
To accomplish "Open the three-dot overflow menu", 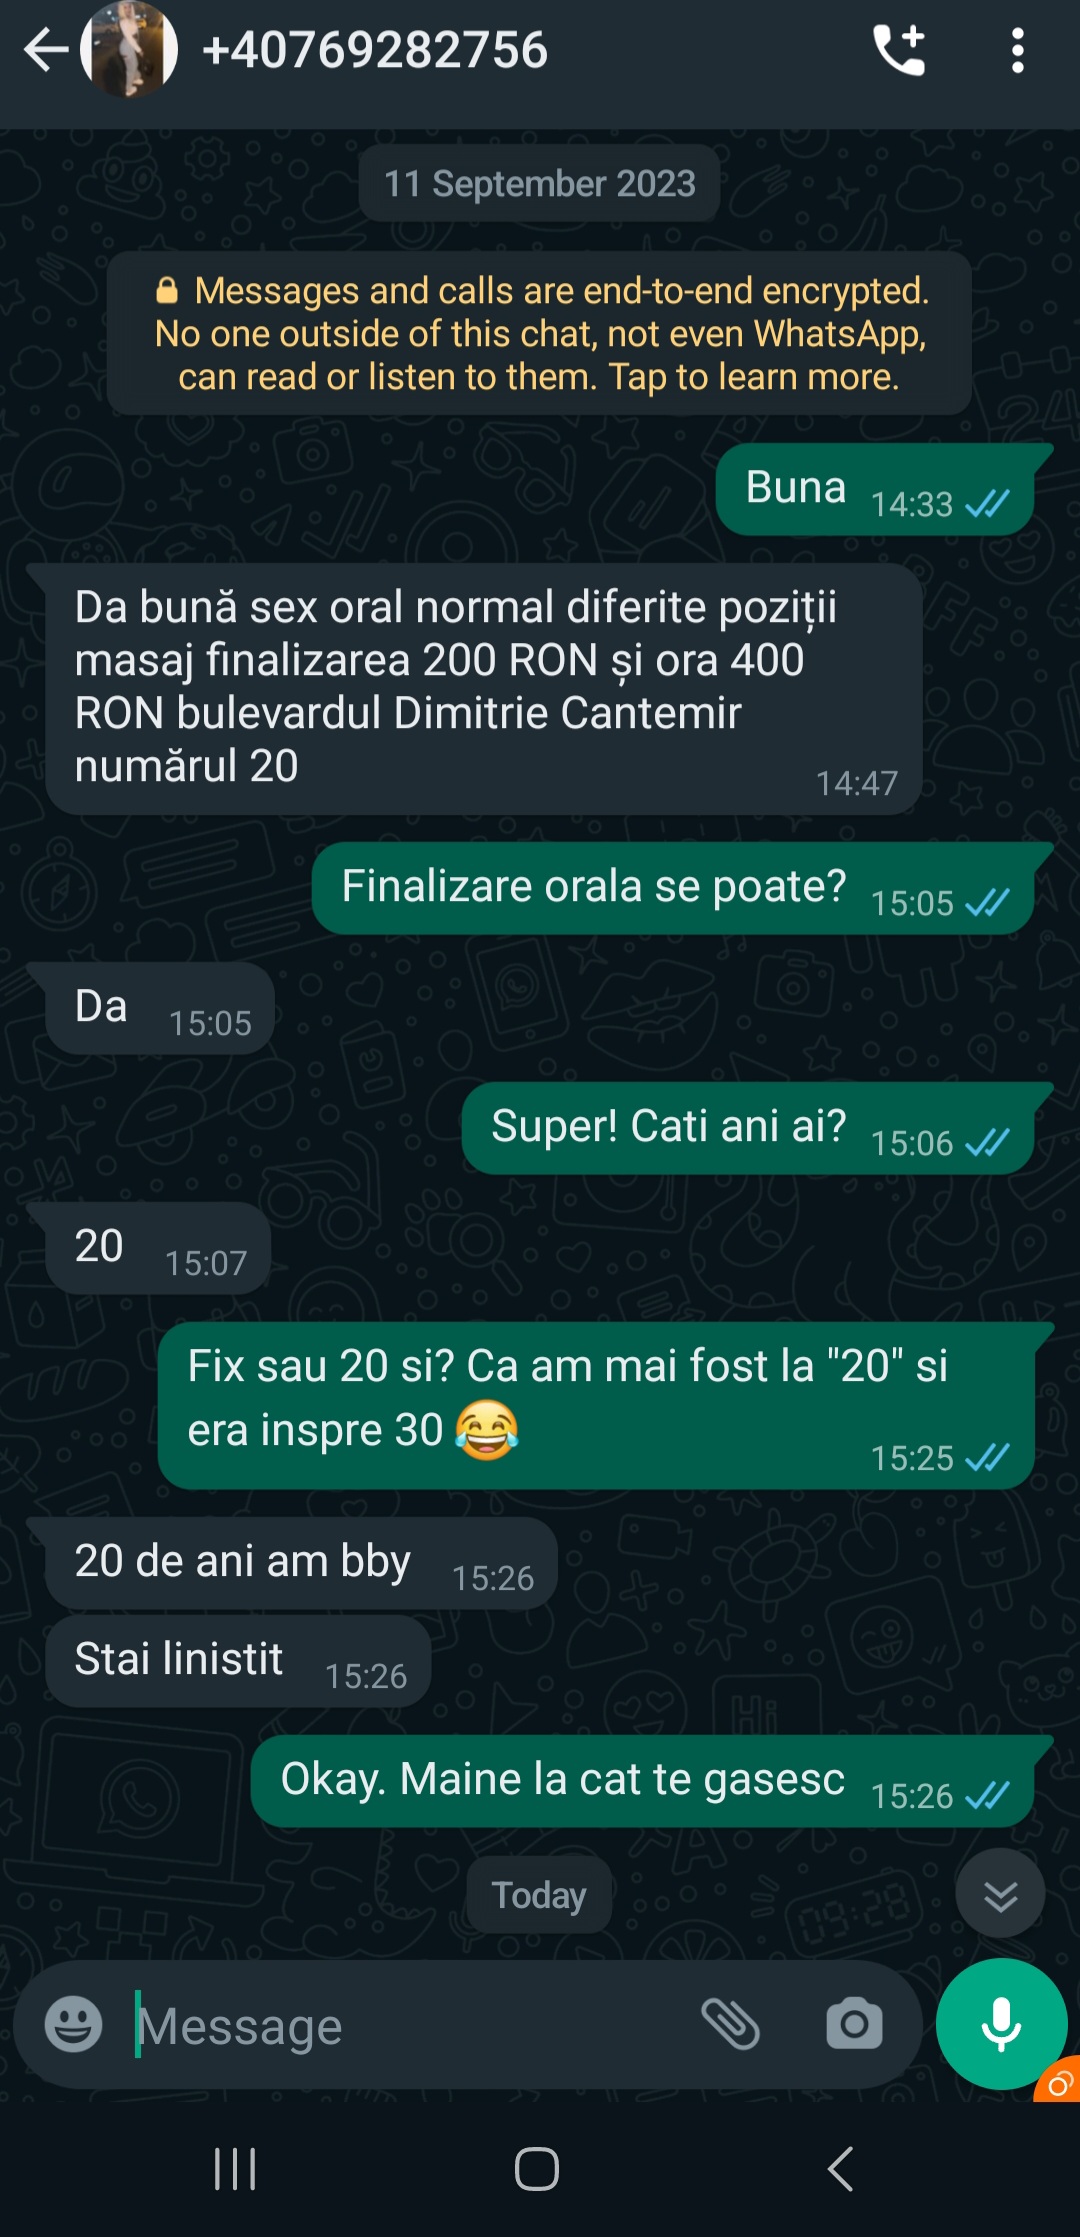I will click(x=1017, y=50).
